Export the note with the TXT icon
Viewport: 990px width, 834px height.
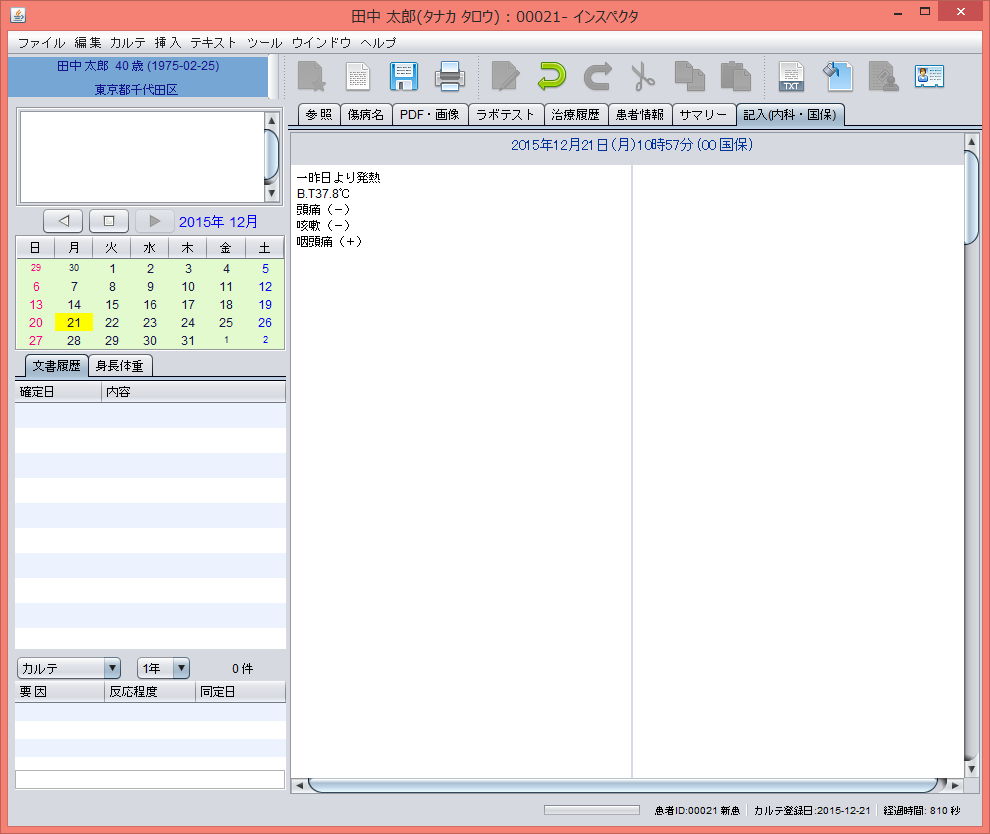click(x=791, y=76)
